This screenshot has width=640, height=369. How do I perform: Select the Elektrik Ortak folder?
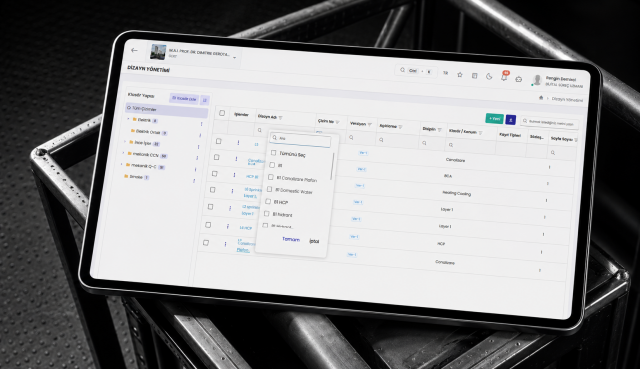pyautogui.click(x=149, y=132)
